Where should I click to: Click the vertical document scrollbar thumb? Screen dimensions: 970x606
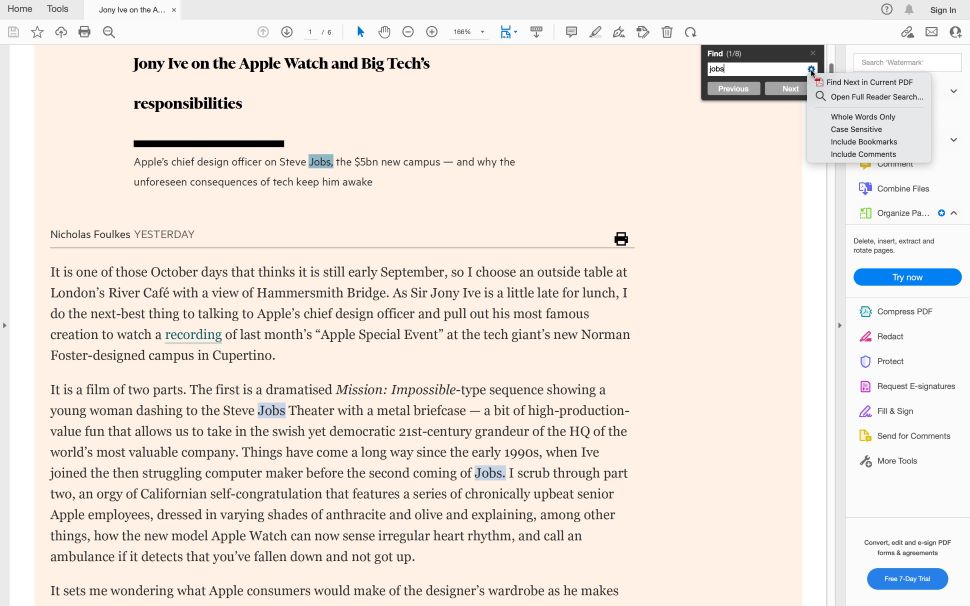pyautogui.click(x=831, y=69)
